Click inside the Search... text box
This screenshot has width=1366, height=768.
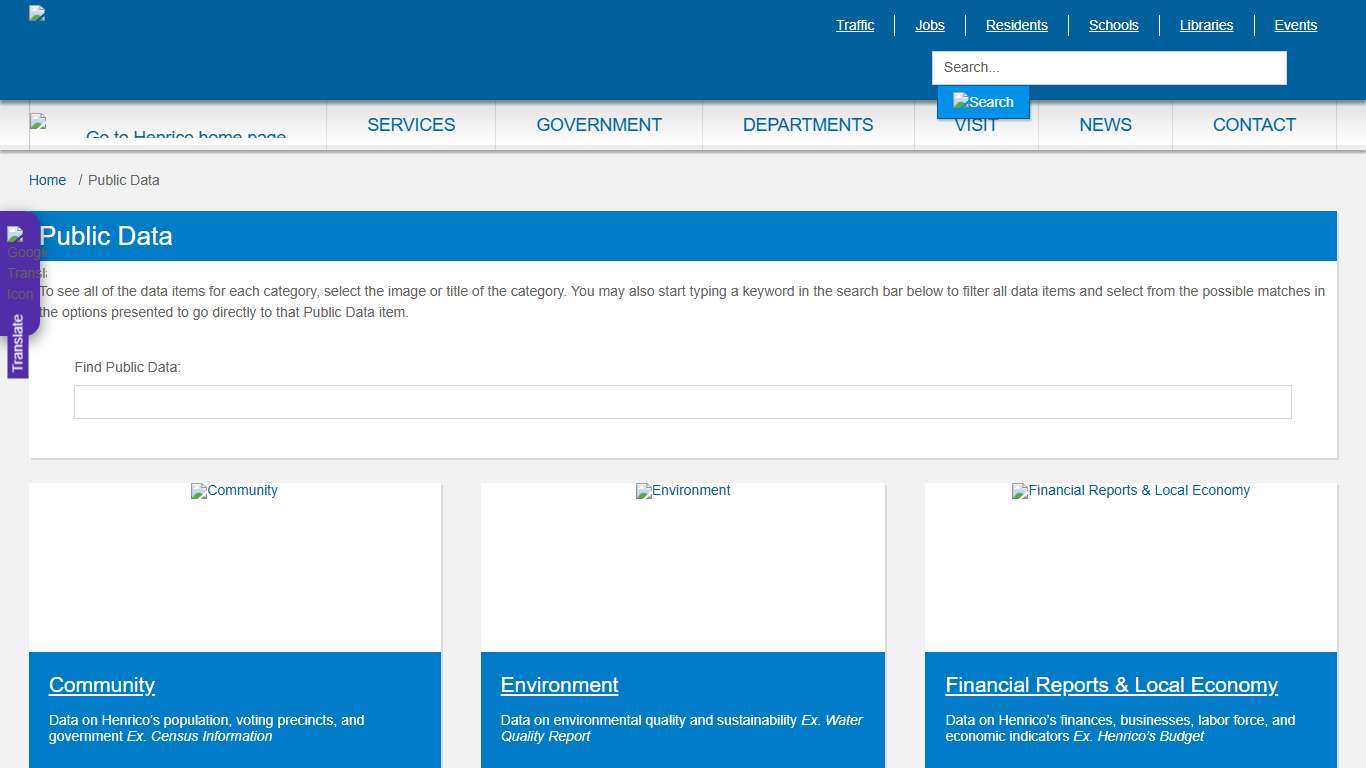pyautogui.click(x=1108, y=67)
